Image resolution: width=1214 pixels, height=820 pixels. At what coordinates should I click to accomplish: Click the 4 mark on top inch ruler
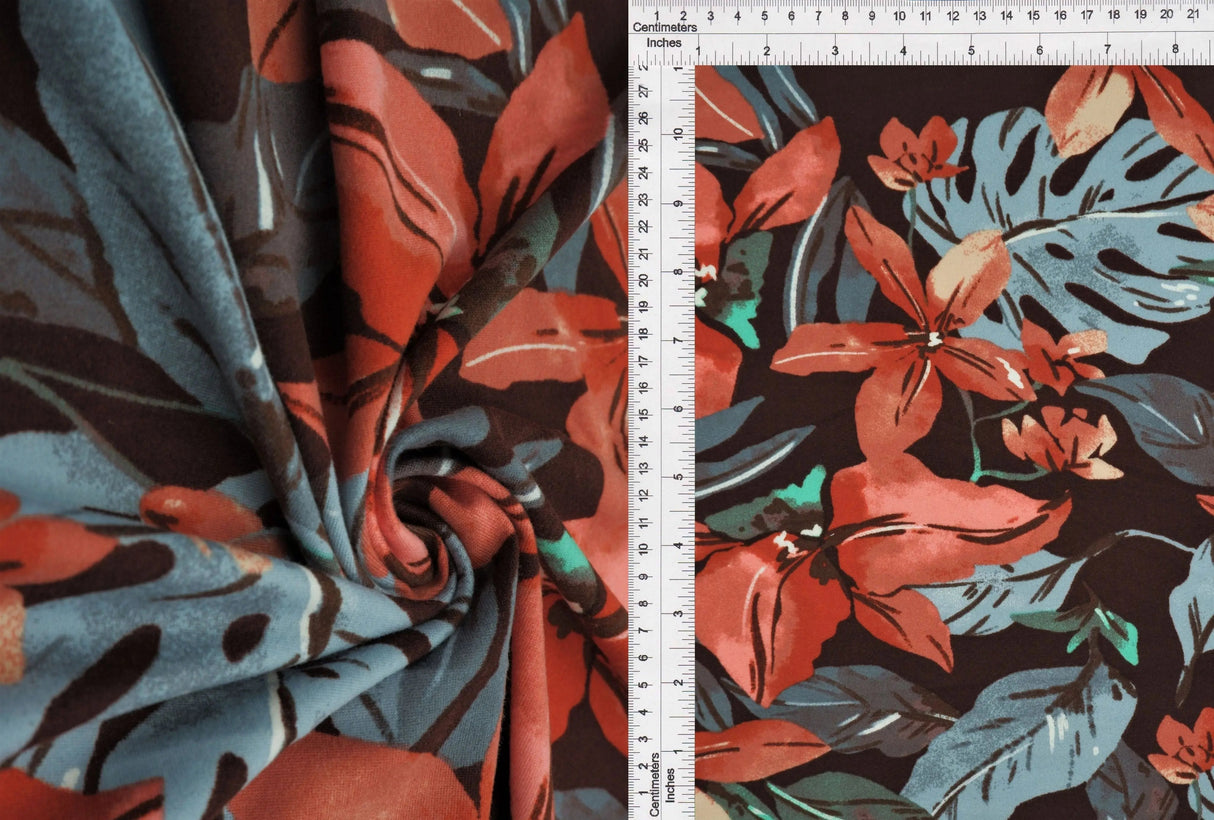pyautogui.click(x=903, y=50)
